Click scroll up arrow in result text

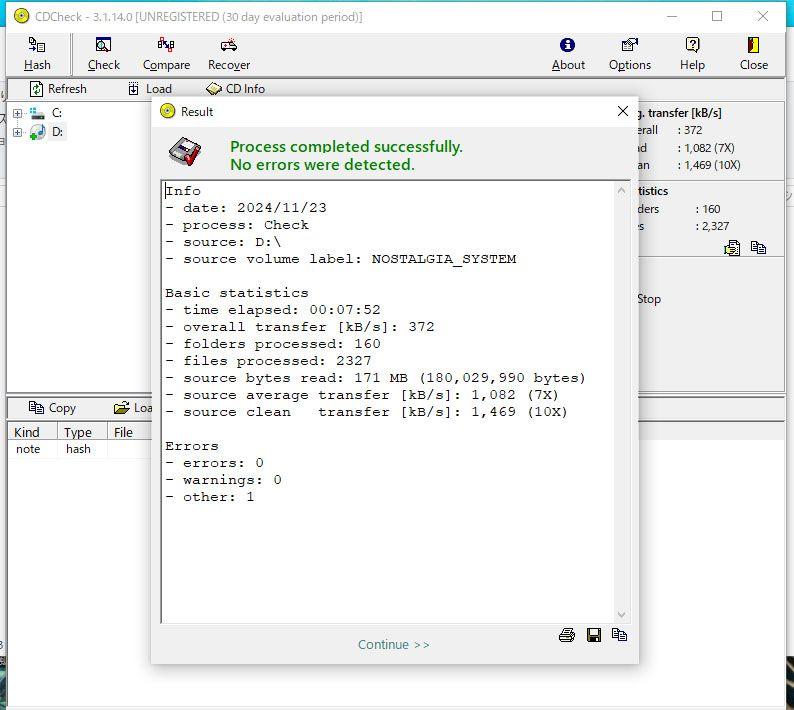(x=621, y=190)
